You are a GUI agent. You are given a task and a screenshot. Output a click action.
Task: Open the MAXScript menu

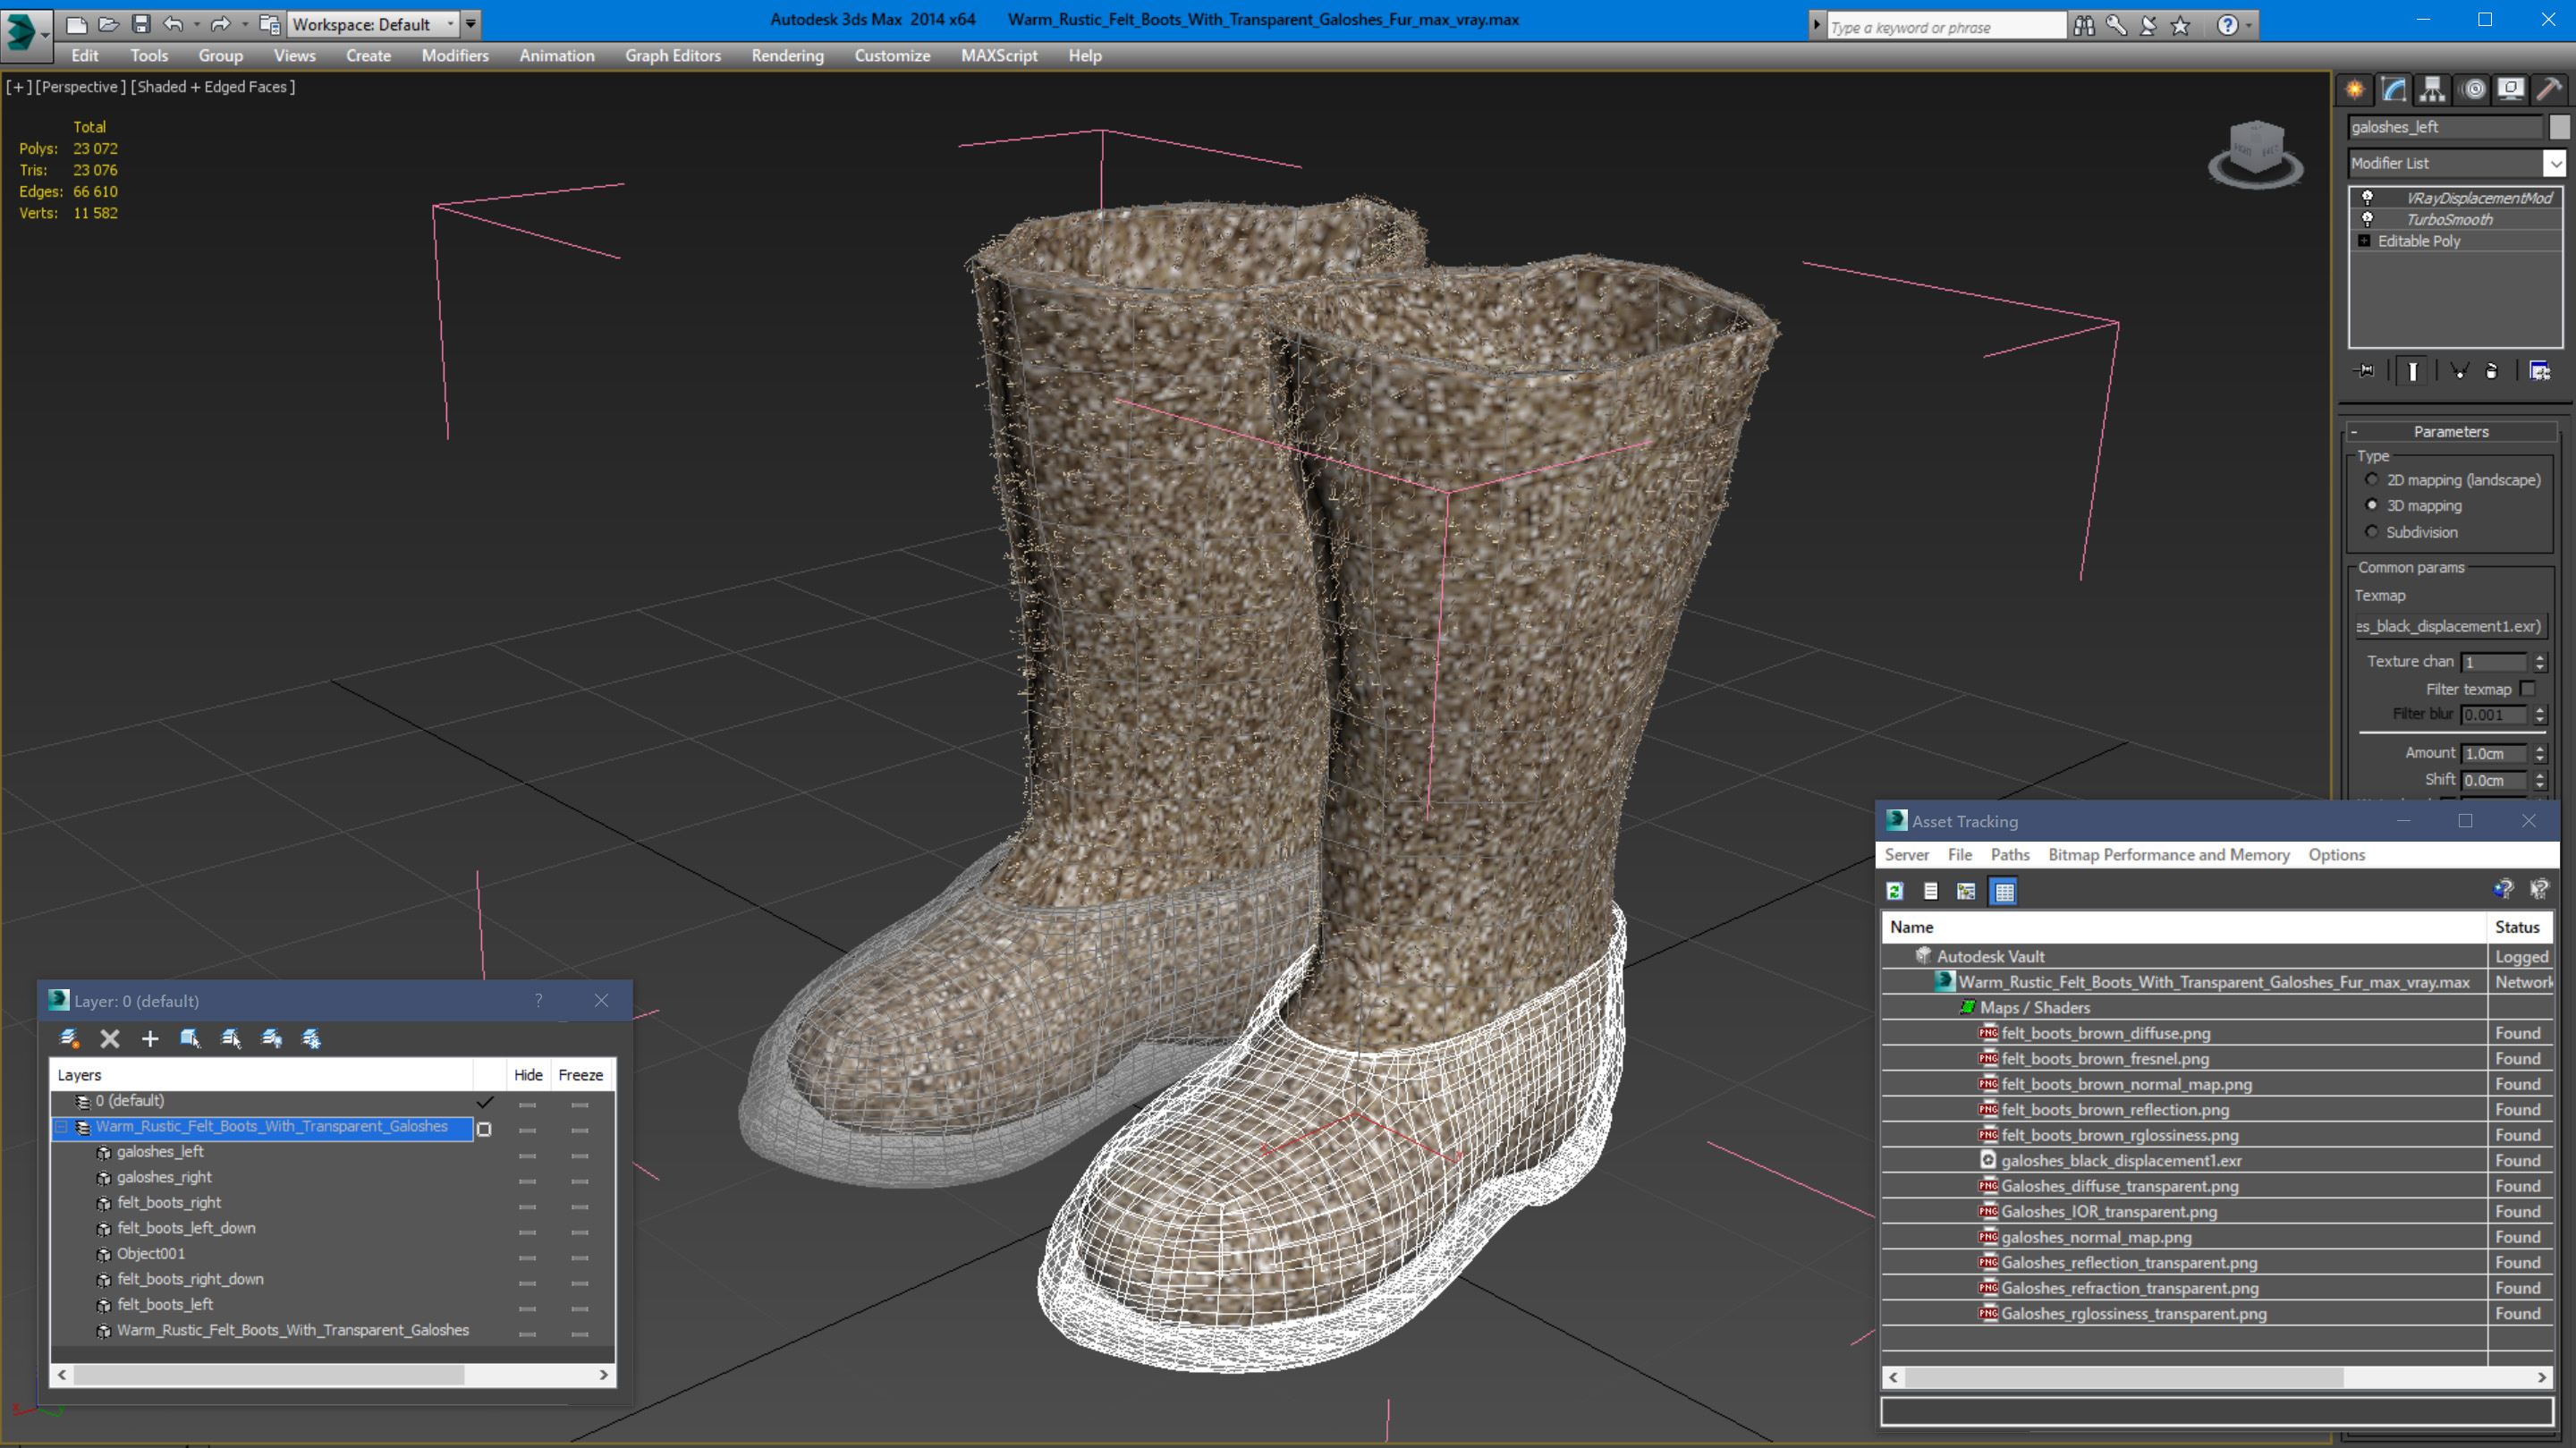pyautogui.click(x=999, y=56)
